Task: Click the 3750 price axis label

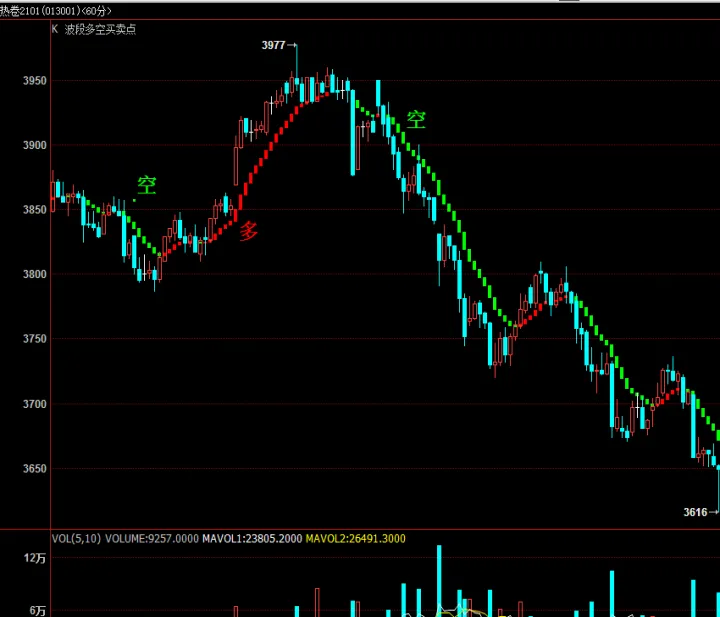Action: [x=34, y=339]
